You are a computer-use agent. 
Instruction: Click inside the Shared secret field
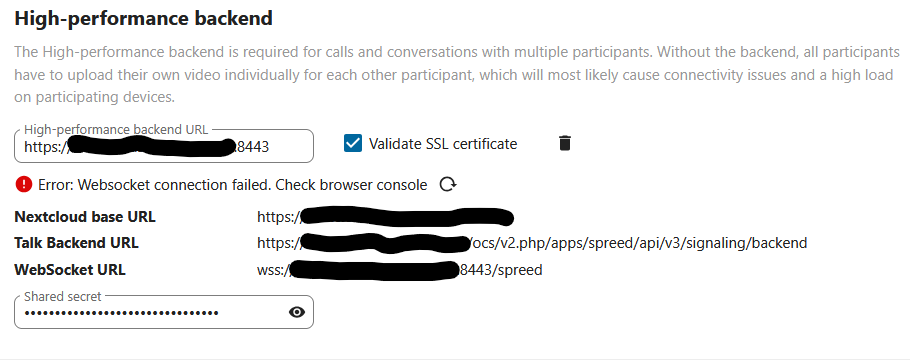point(164,312)
